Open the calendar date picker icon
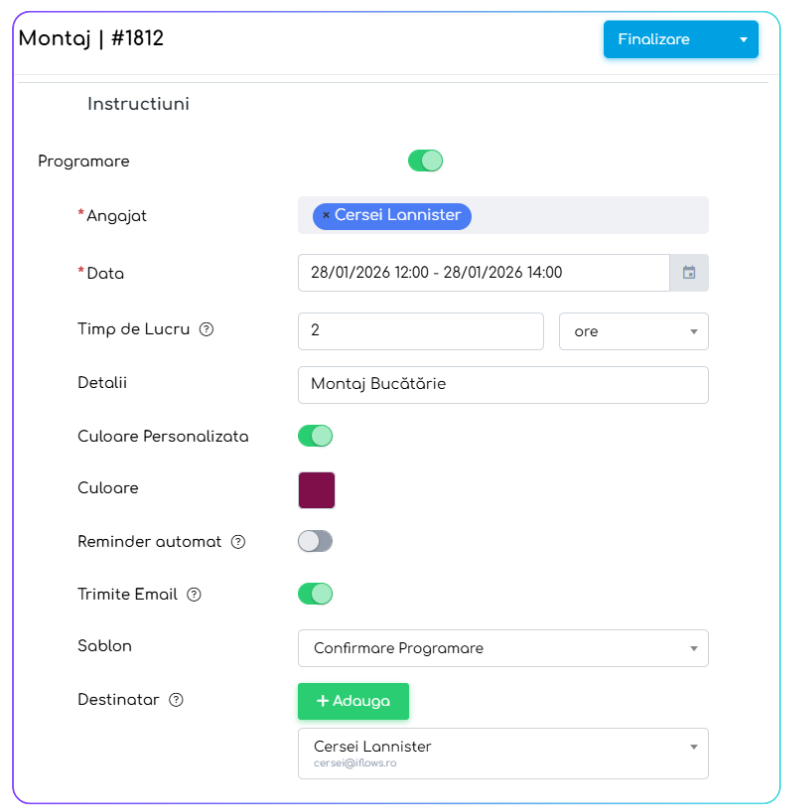 pyautogui.click(x=689, y=273)
